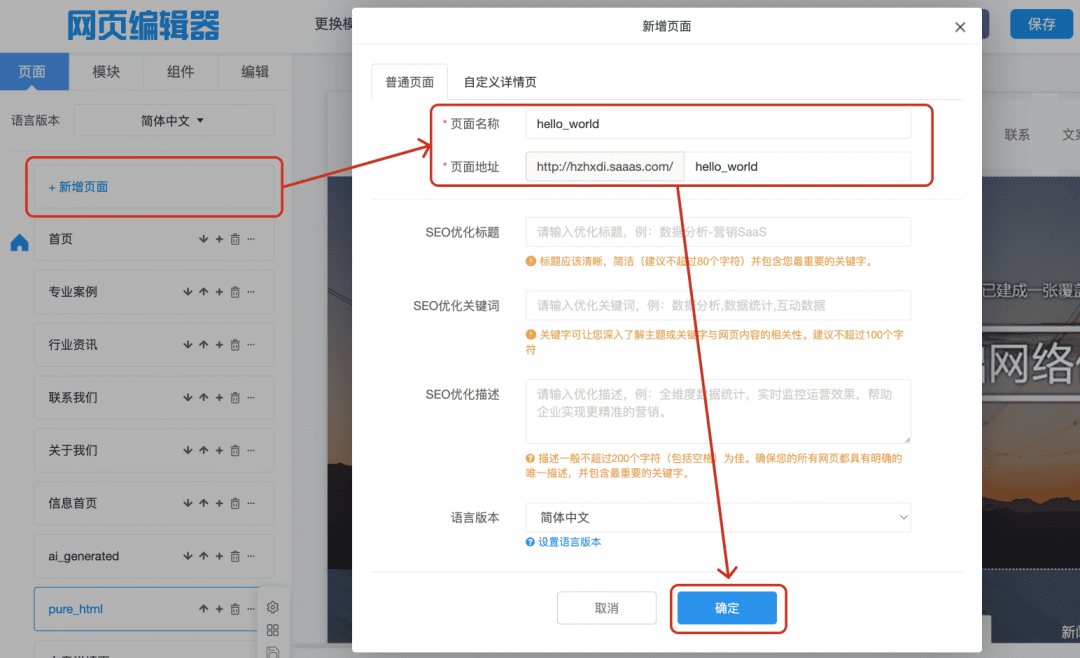The image size is (1080, 658).
Task: Click the SEO优化标题 input field
Action: pos(718,232)
